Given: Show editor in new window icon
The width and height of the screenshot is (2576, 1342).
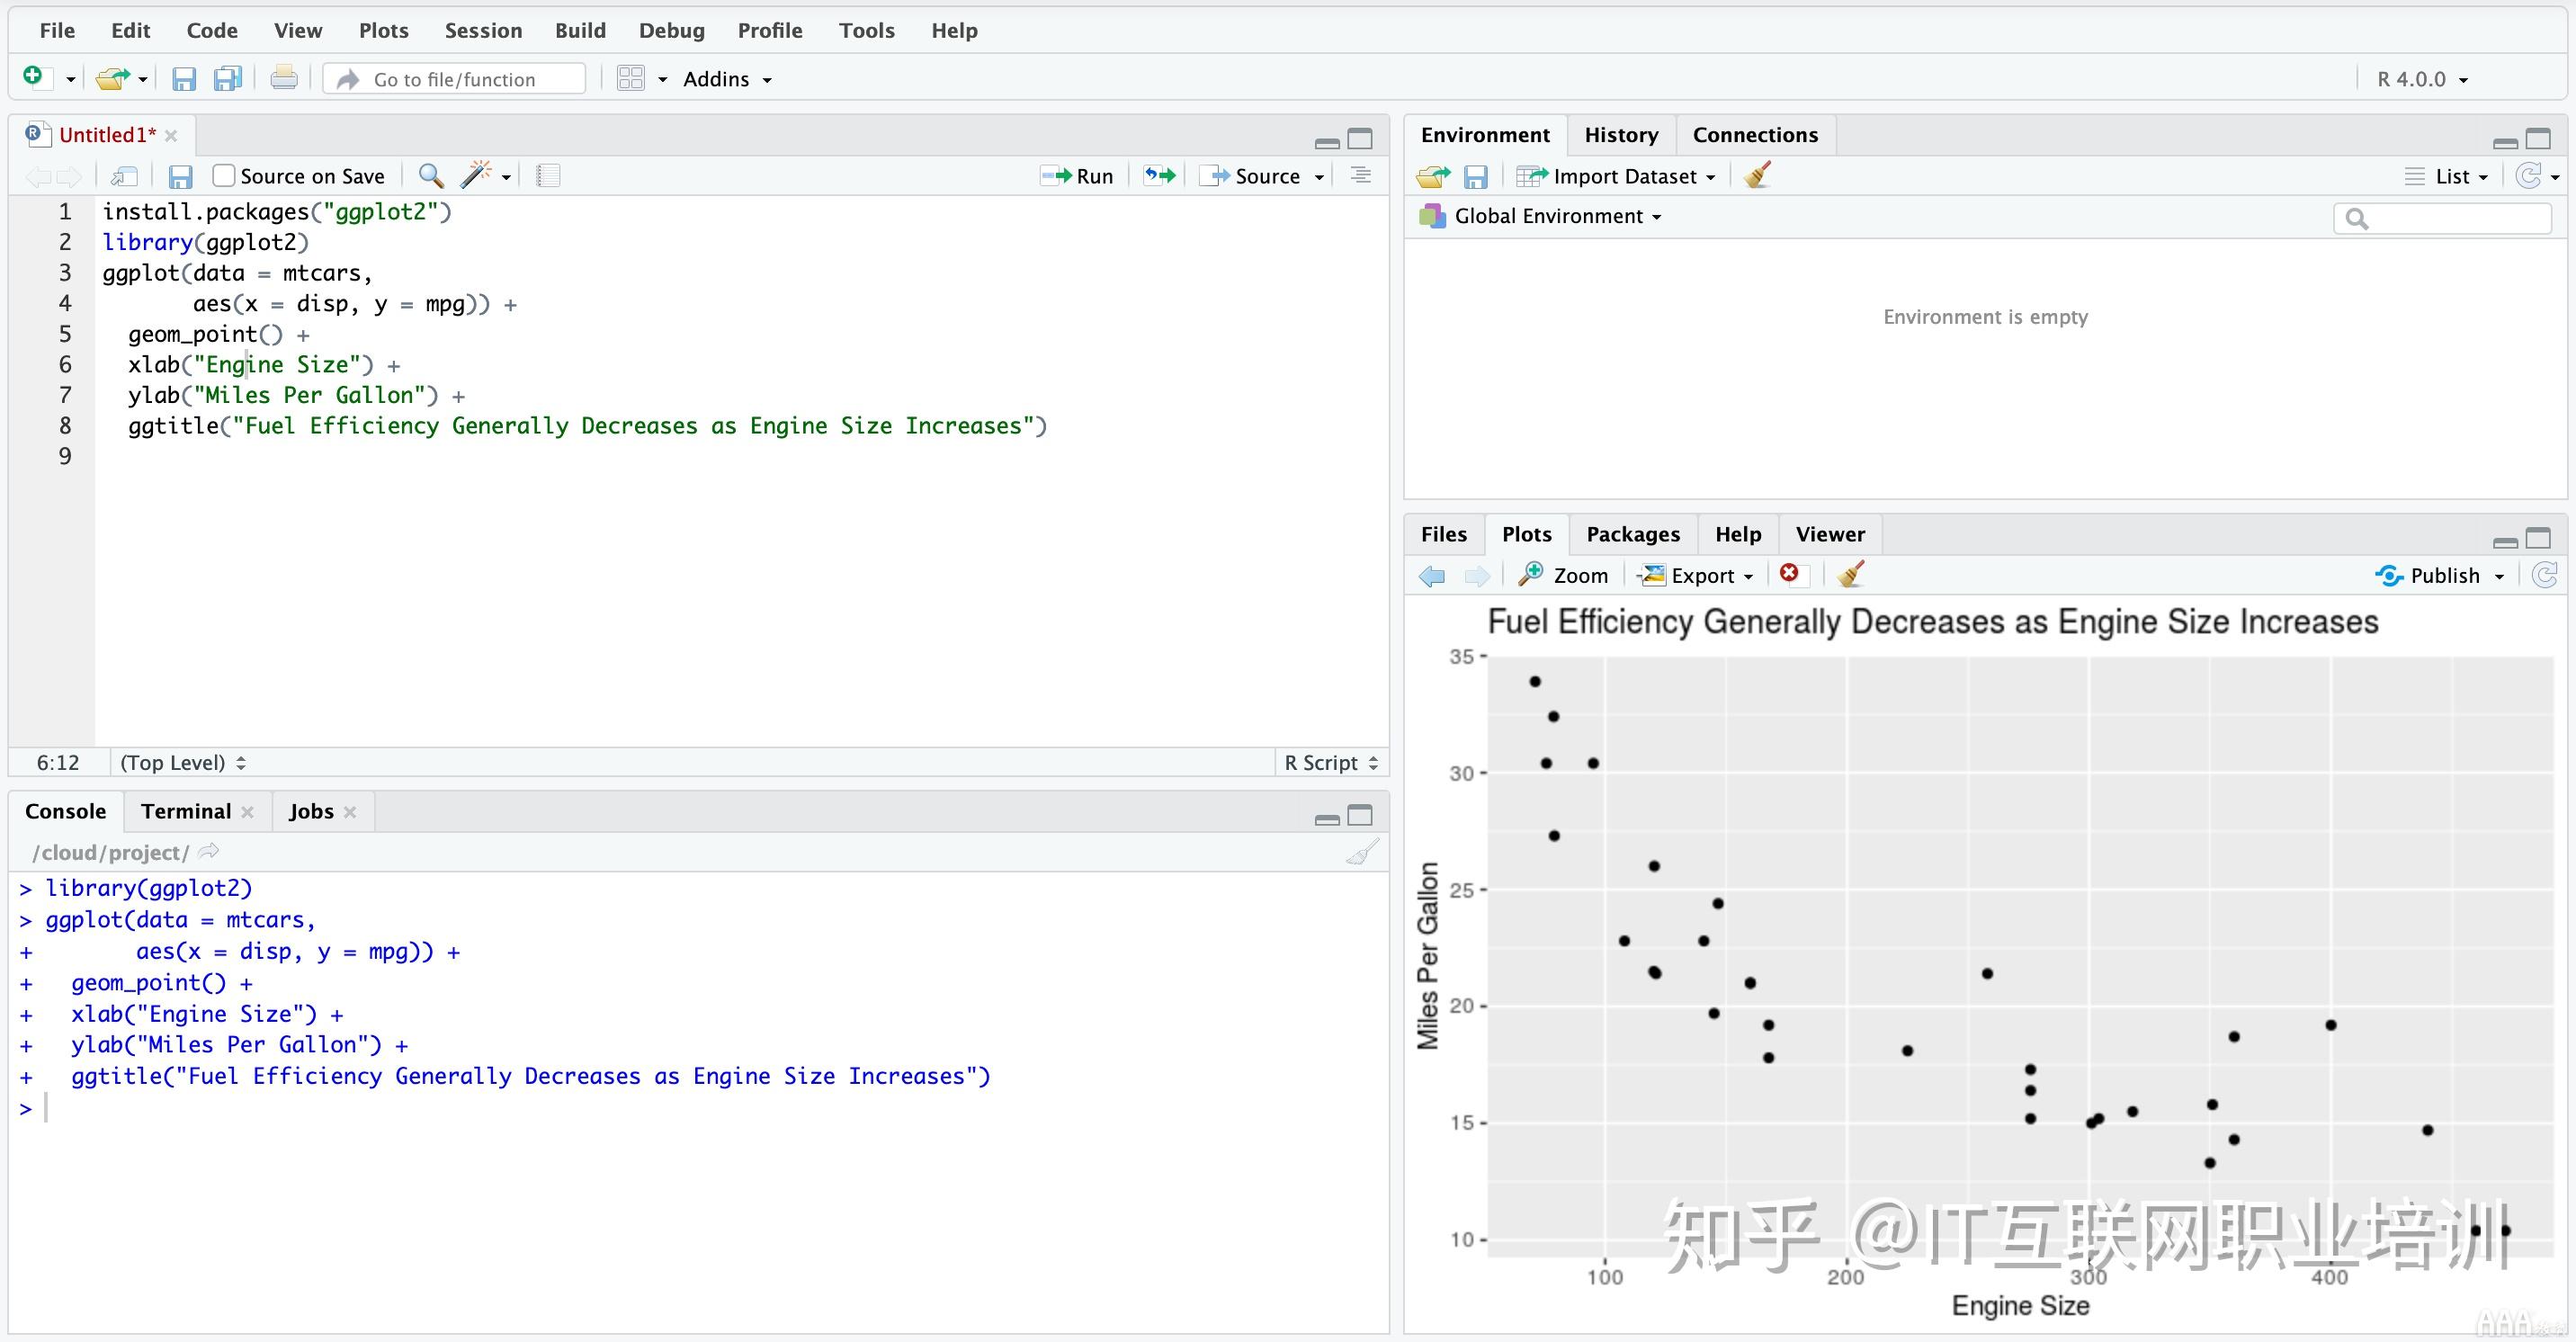Looking at the screenshot, I should pos(124,176).
